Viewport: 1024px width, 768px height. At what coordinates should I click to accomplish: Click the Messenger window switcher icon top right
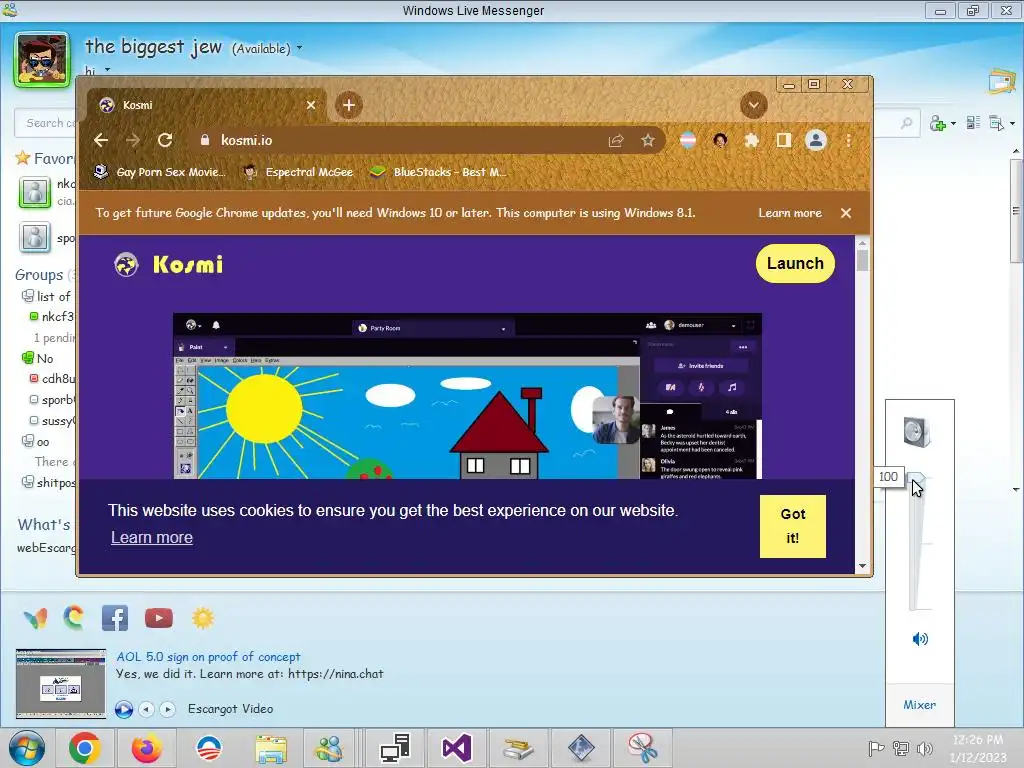pos(1001,82)
